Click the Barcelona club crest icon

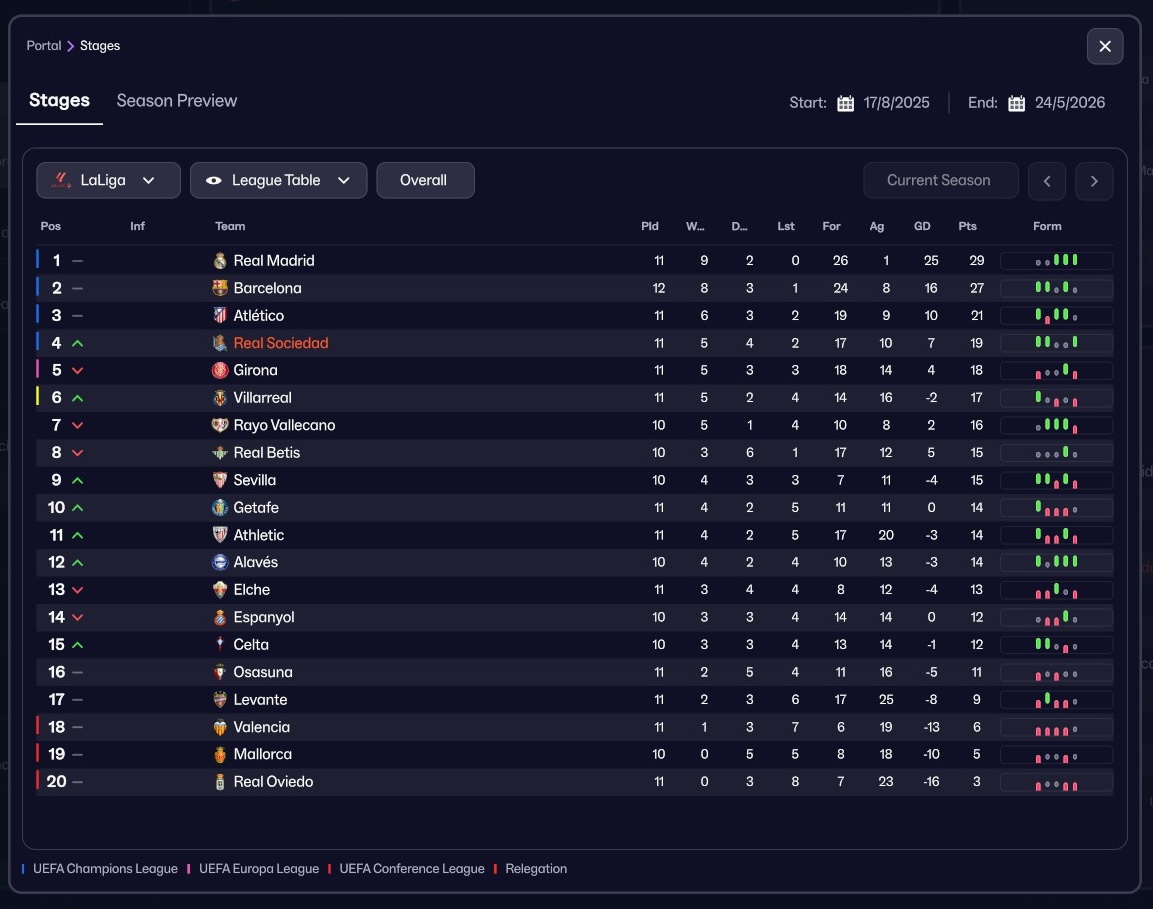[220, 288]
